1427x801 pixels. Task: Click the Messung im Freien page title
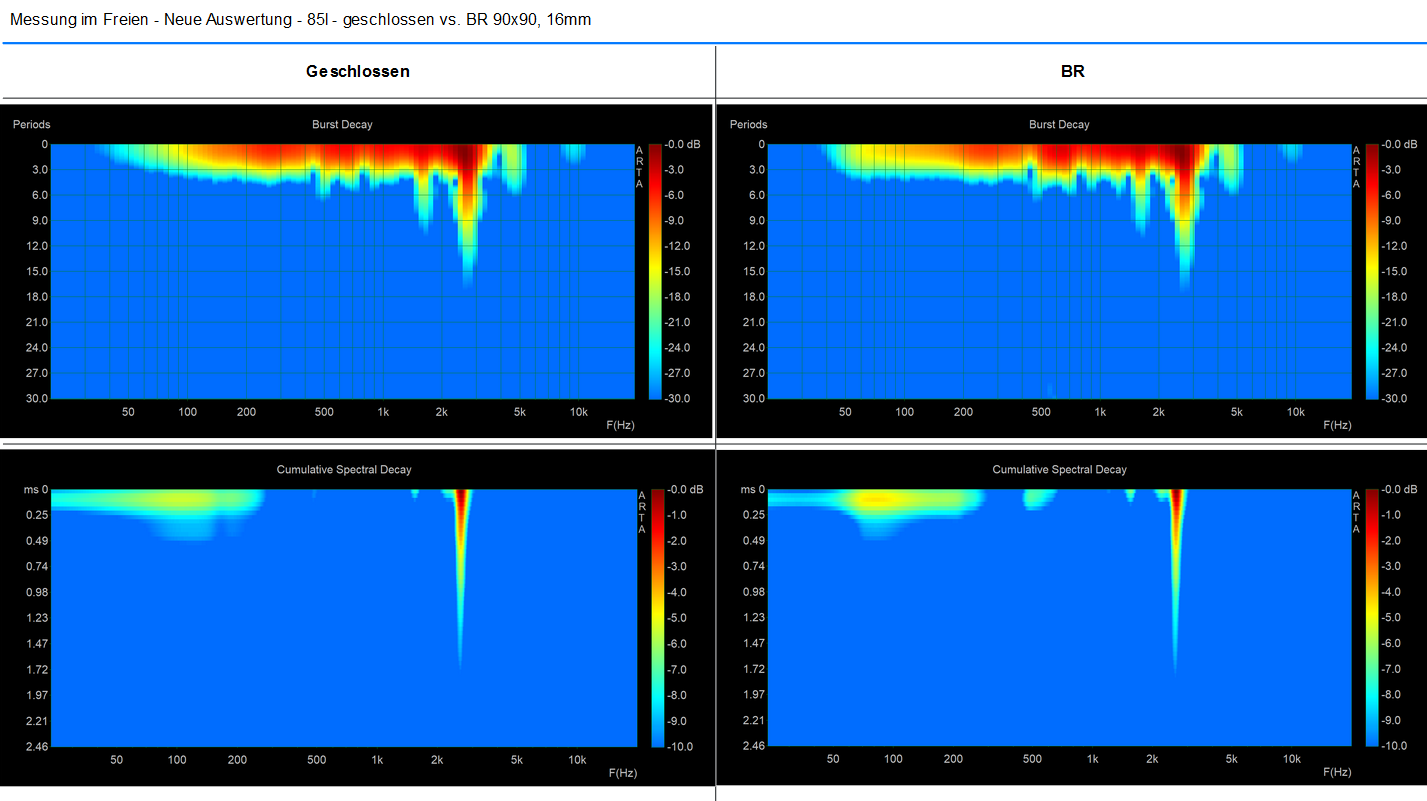tap(300, 19)
